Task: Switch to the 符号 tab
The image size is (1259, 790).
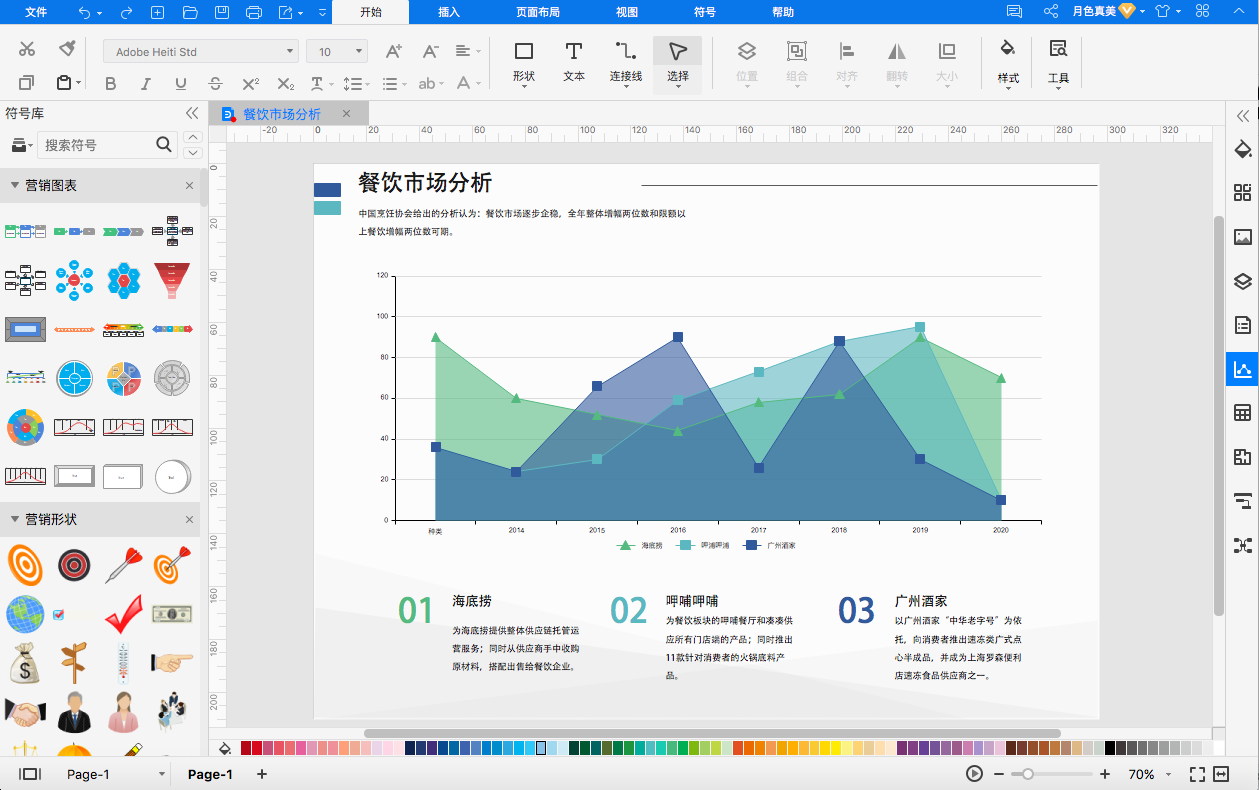Action: point(705,12)
